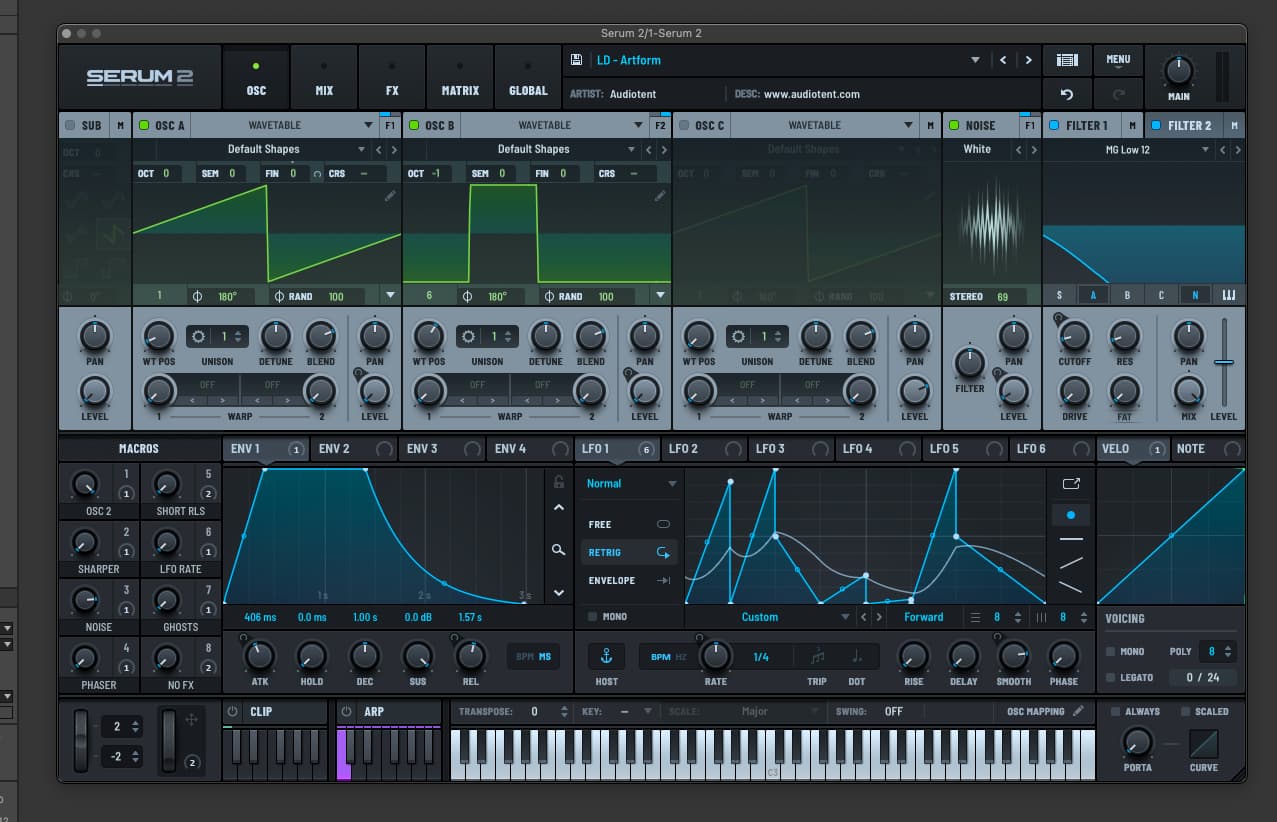
Task: Open the MATRIX tab
Action: pyautogui.click(x=460, y=78)
